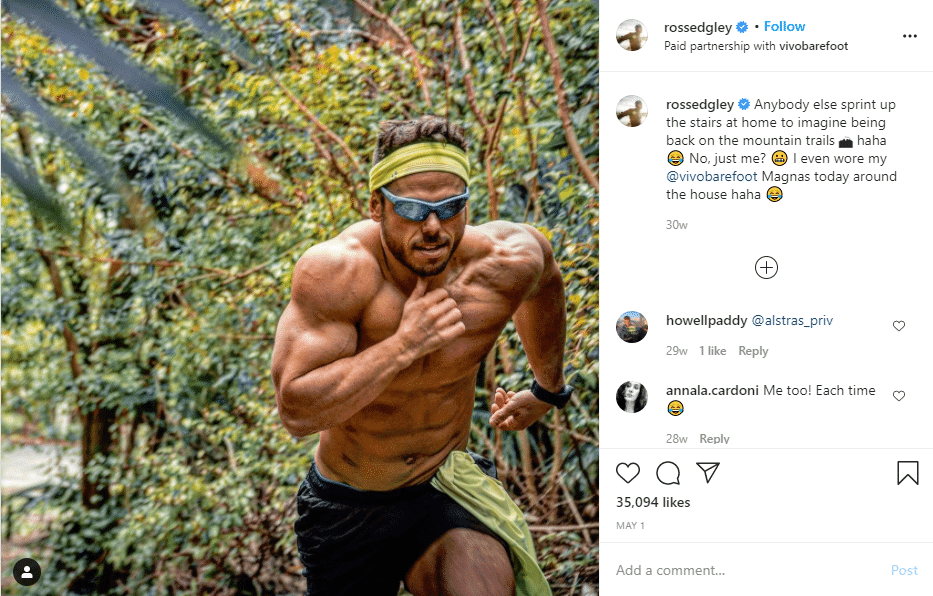Toggle like on the post header avatar
Image resolution: width=933 pixels, height=596 pixels.
[x=632, y=36]
